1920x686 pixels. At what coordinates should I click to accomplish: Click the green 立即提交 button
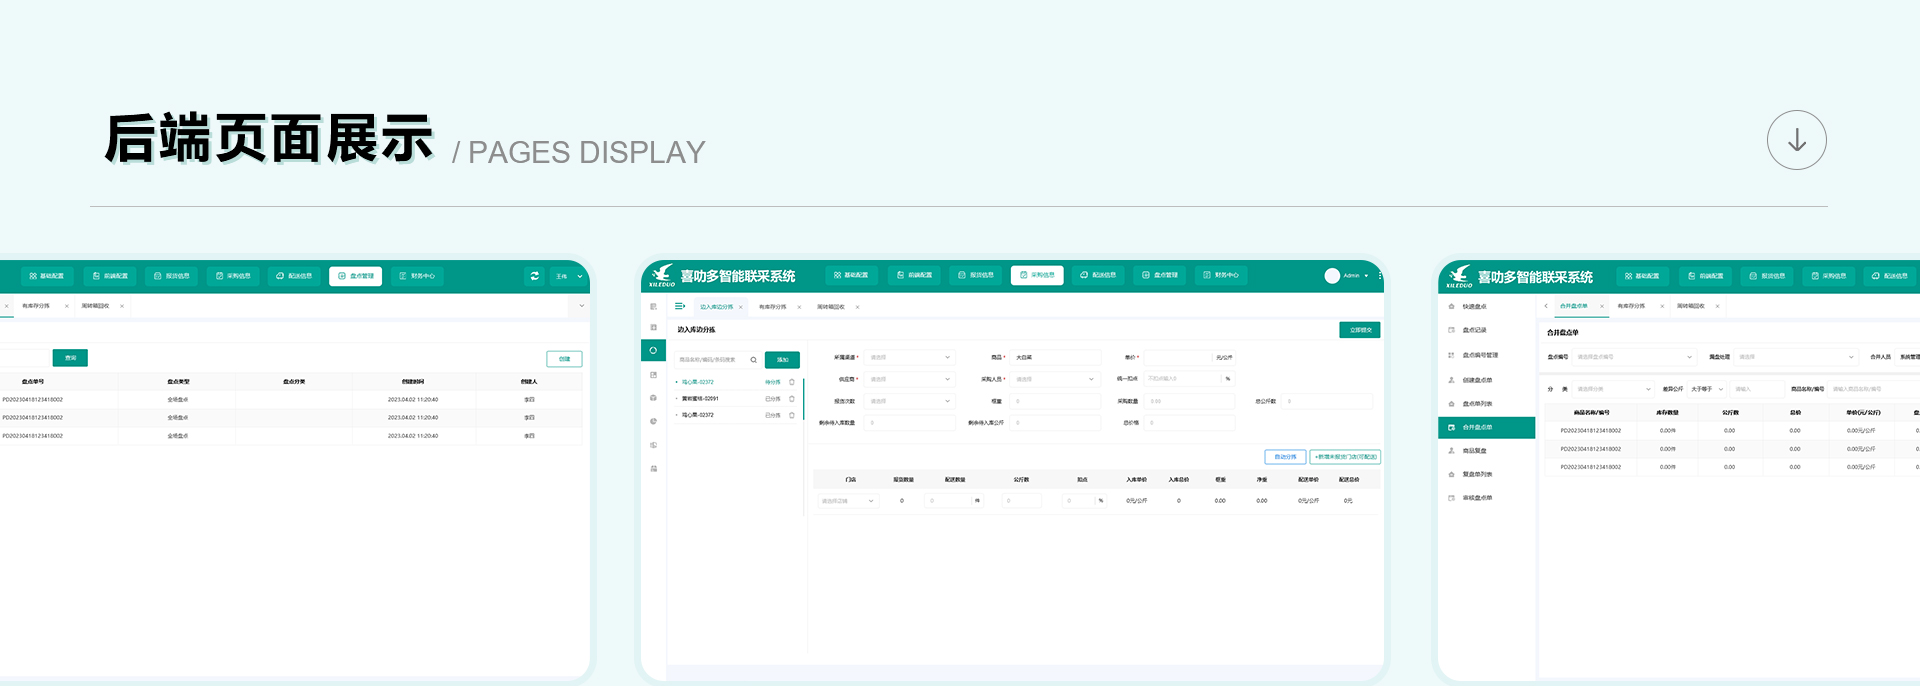(1359, 330)
